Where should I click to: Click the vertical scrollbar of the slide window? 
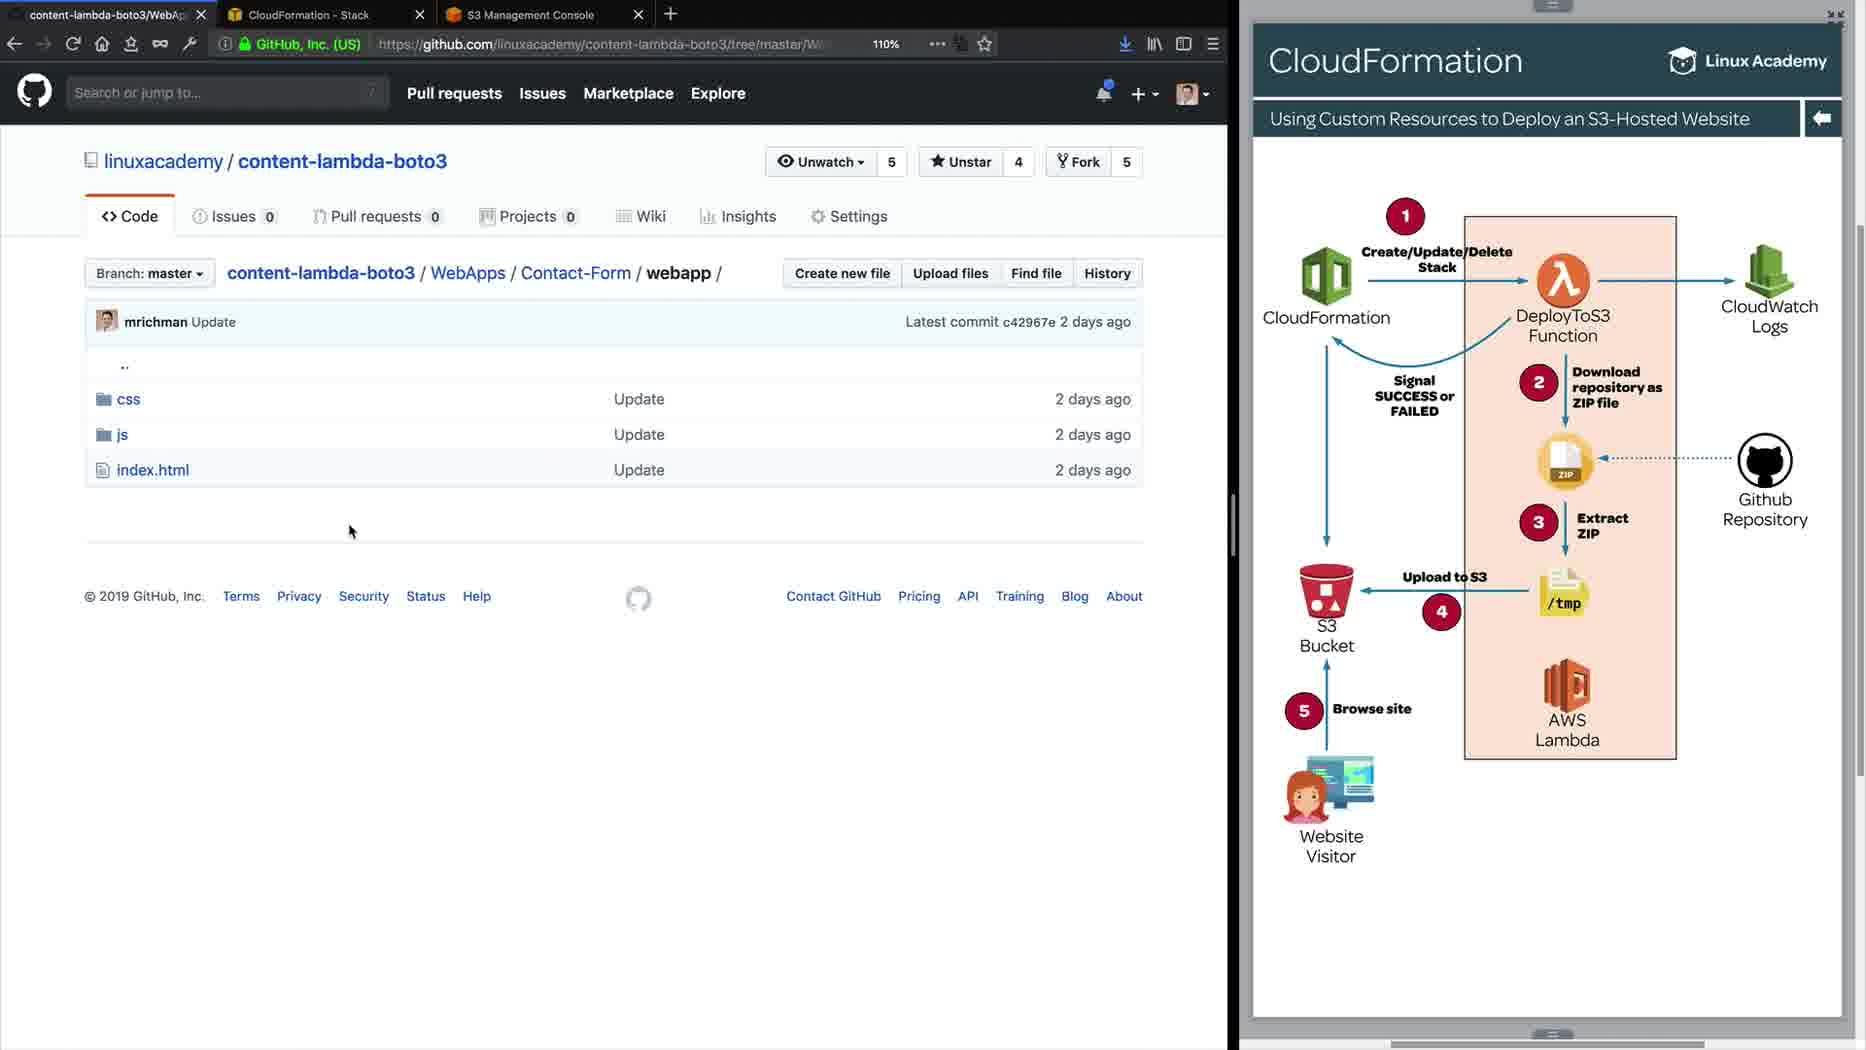pos(1859,500)
